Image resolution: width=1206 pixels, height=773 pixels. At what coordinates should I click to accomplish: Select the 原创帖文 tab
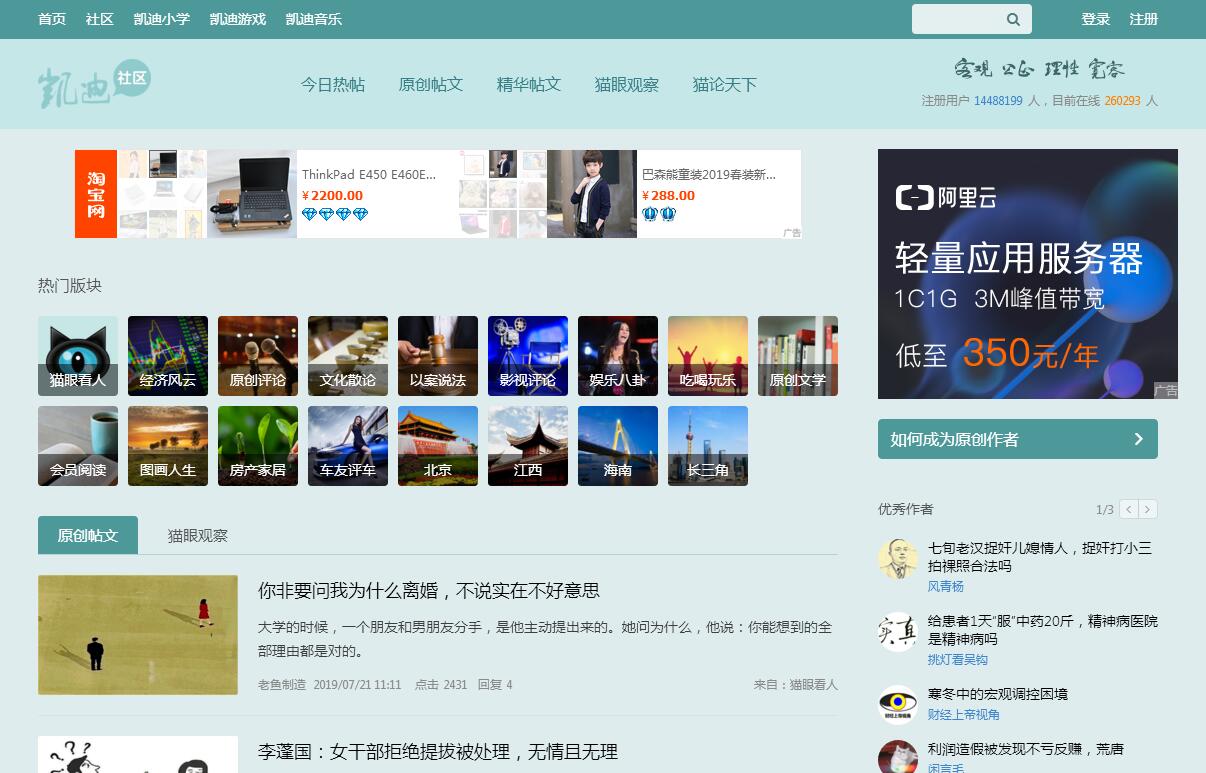click(x=88, y=536)
